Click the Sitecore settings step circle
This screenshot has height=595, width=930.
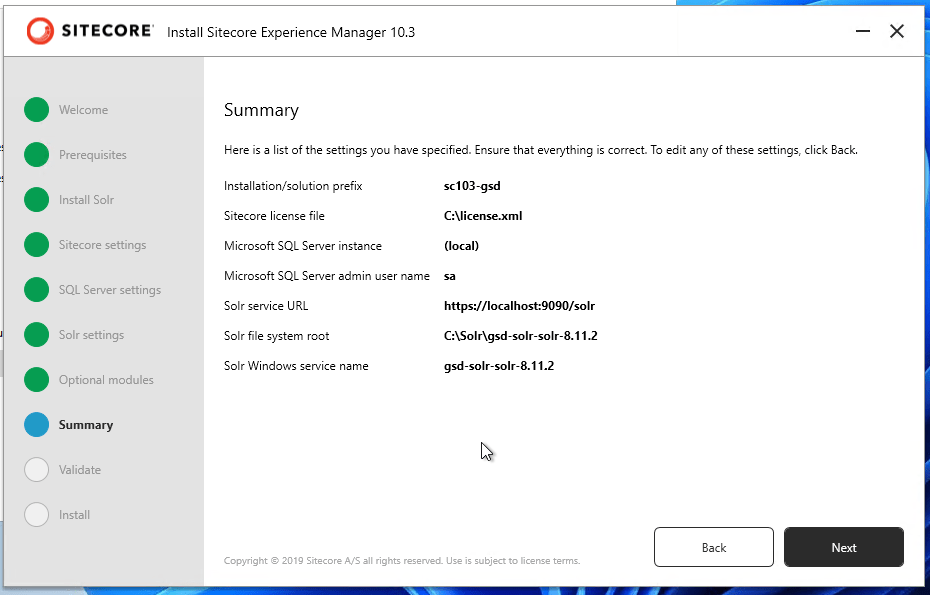pos(37,245)
